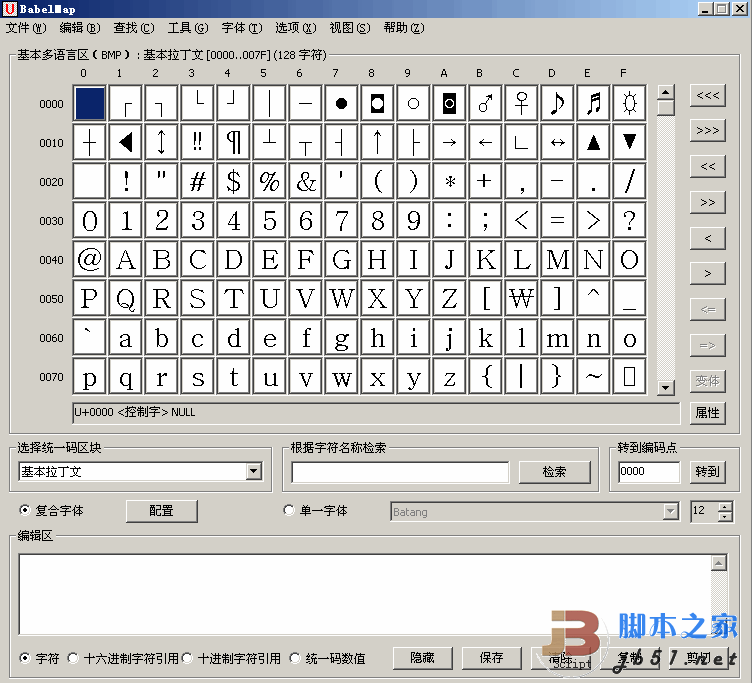
Task: Select the single eighth note character cell
Action: point(557,103)
